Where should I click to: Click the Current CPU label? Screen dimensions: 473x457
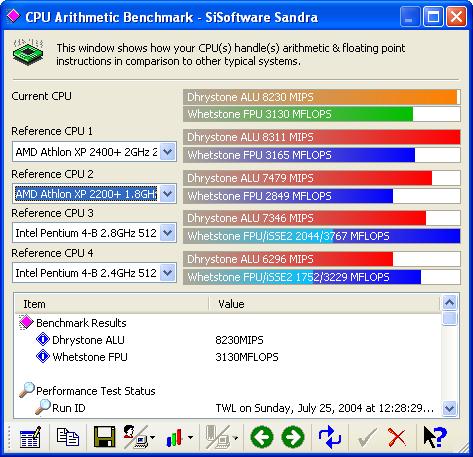(41, 96)
